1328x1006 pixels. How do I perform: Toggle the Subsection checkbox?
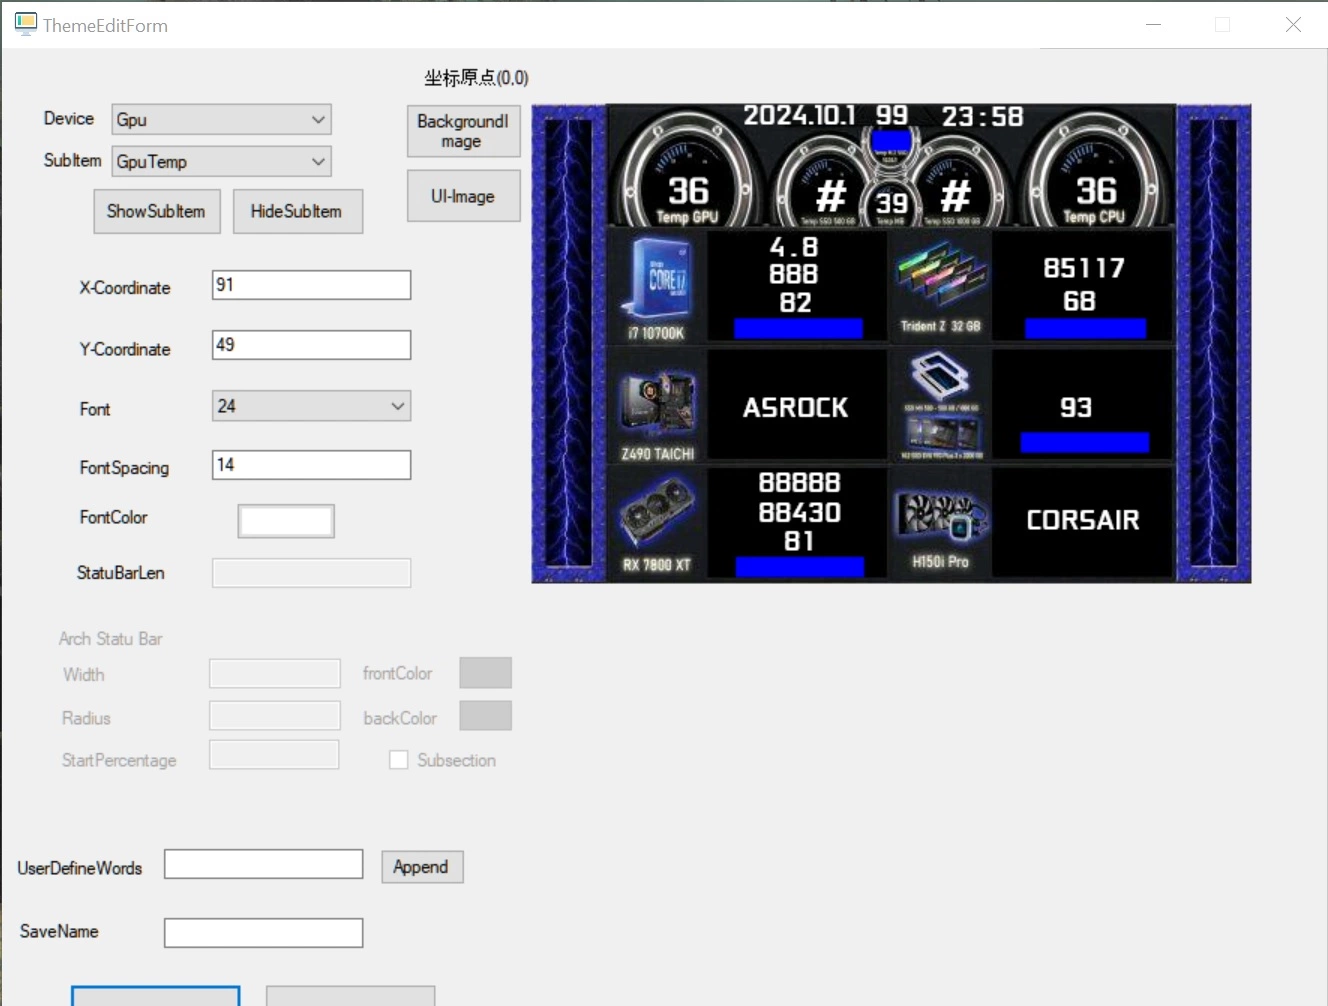click(398, 760)
